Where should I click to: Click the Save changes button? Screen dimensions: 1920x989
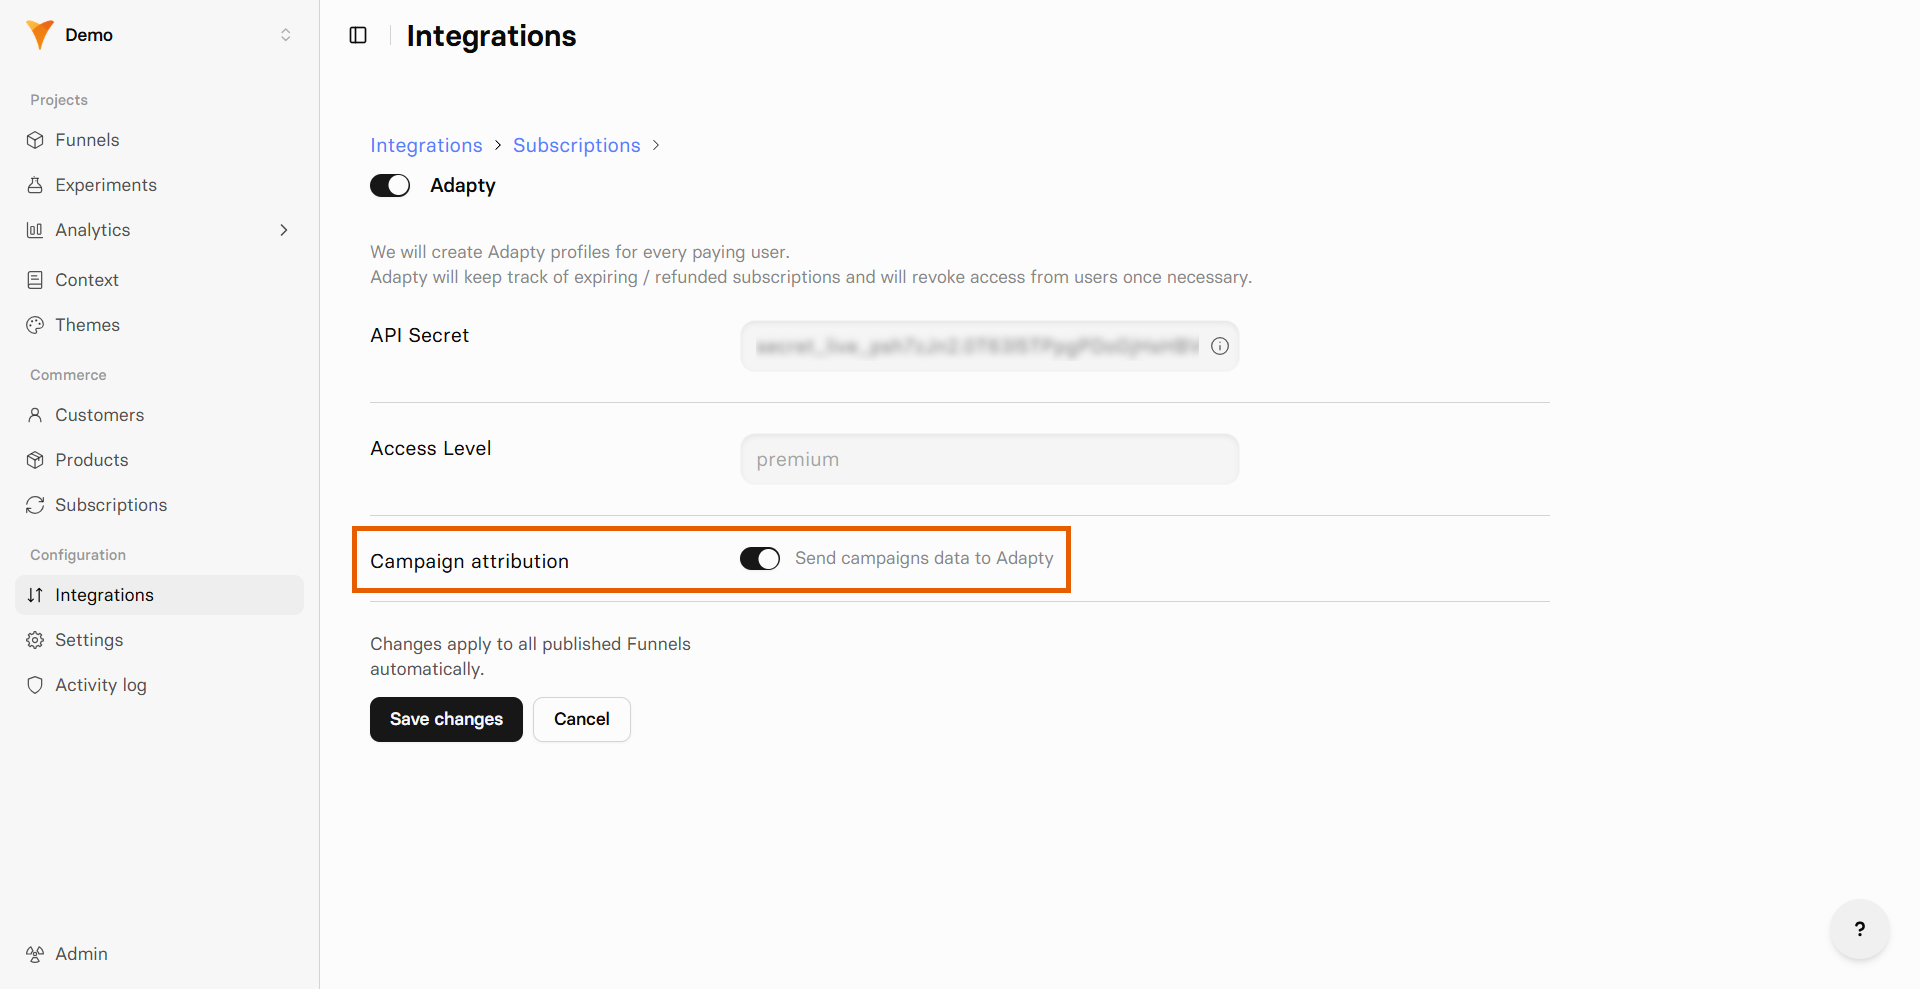pos(446,719)
